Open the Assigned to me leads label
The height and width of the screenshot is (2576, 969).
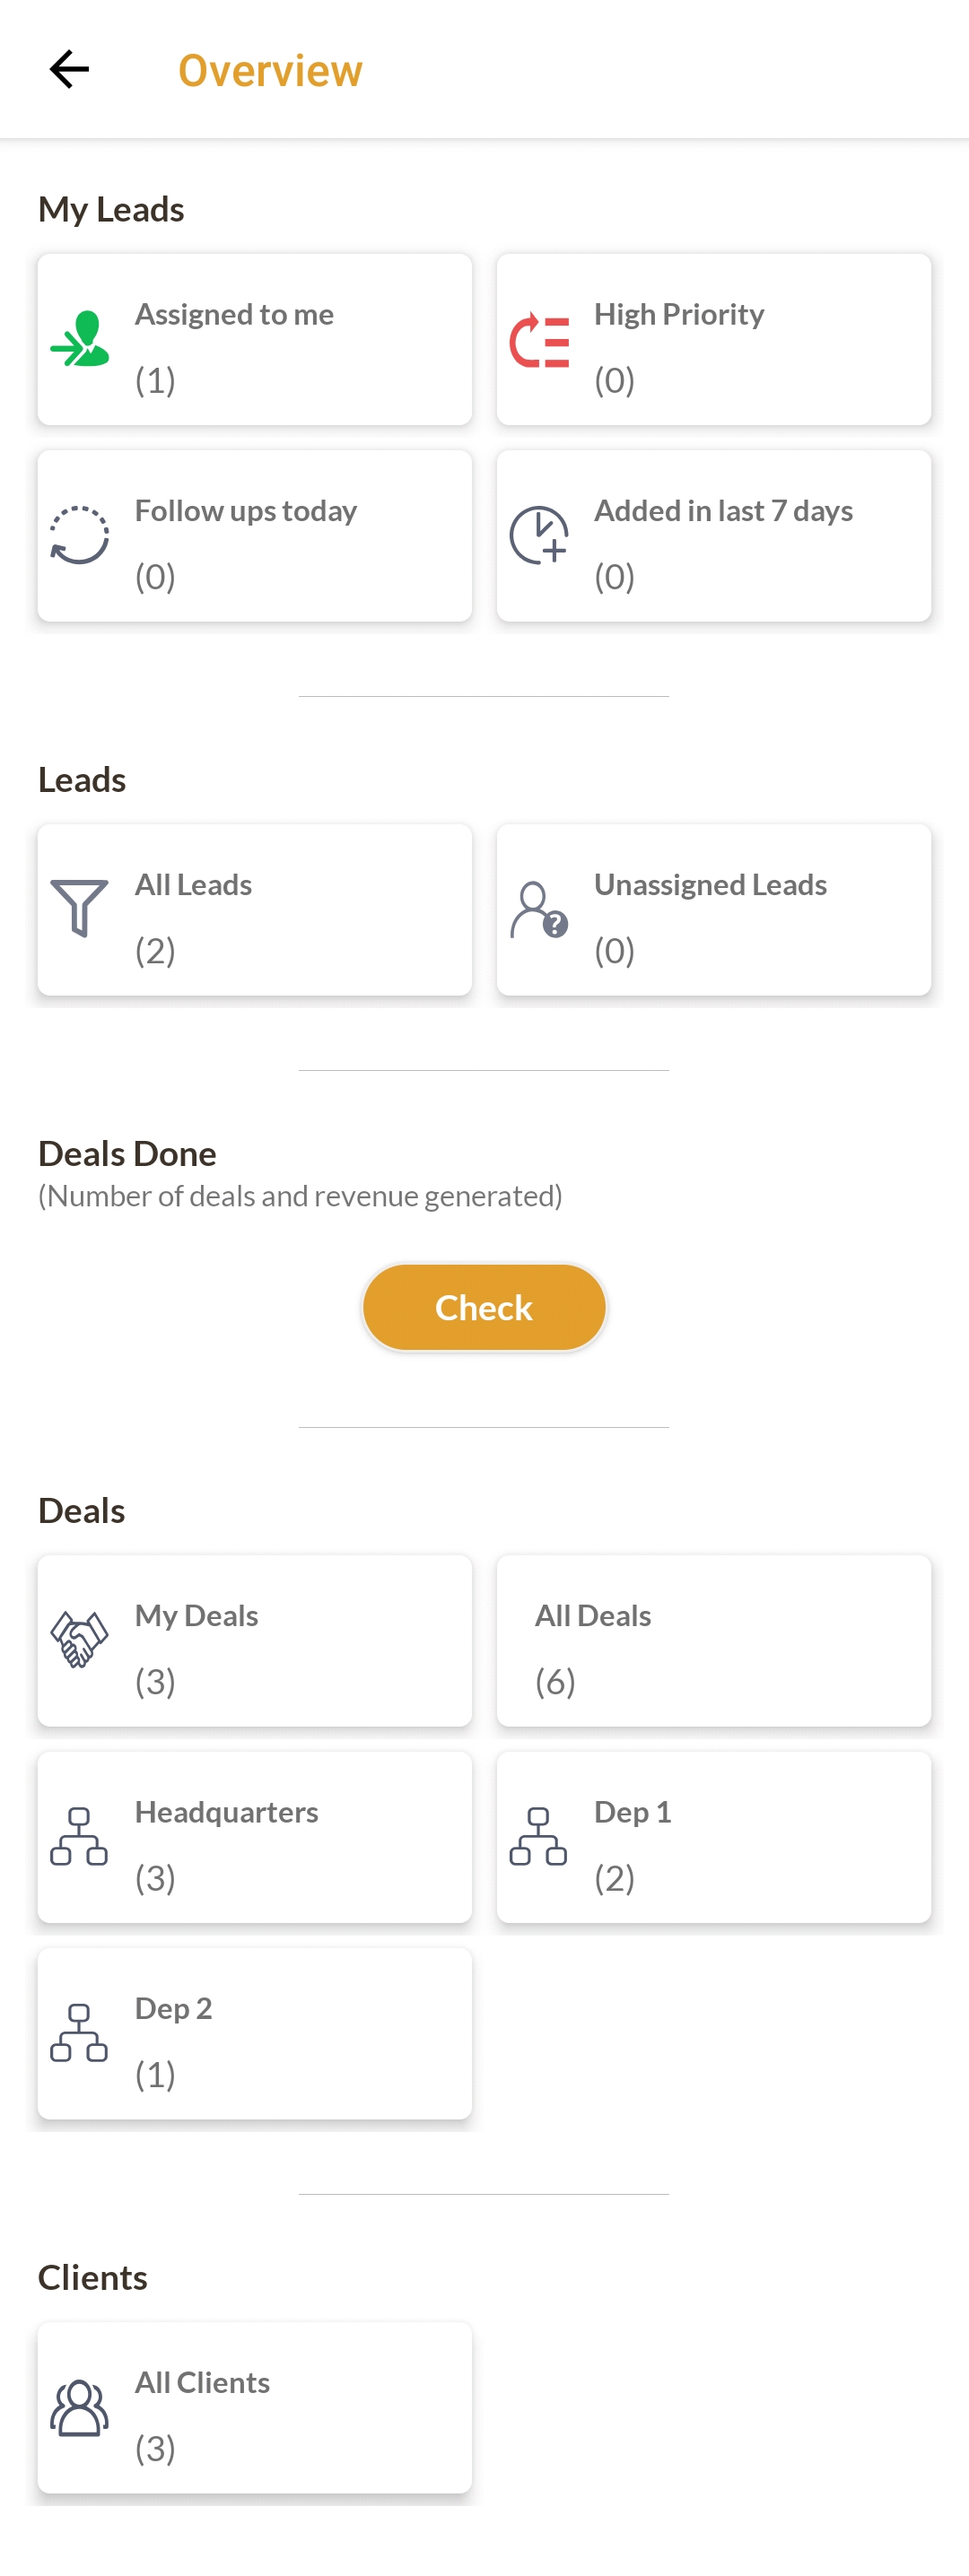click(x=234, y=314)
